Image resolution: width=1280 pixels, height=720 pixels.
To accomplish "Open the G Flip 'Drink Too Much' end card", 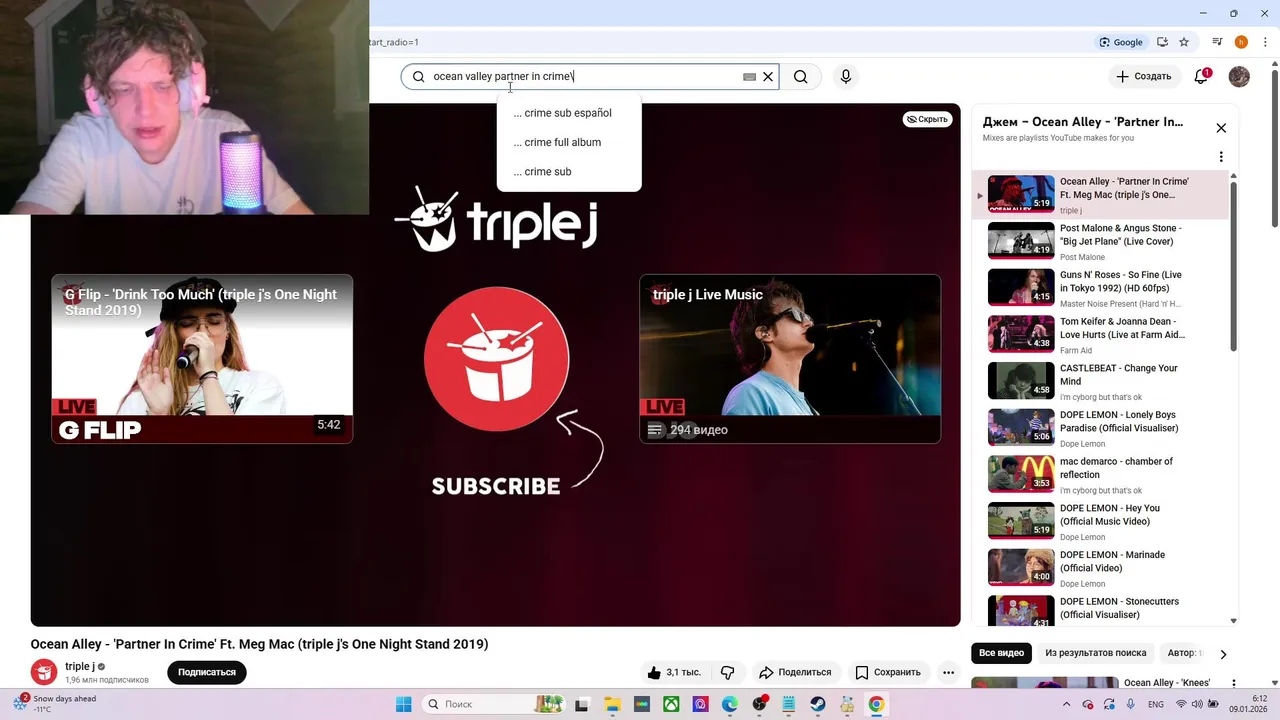I will click(x=202, y=358).
